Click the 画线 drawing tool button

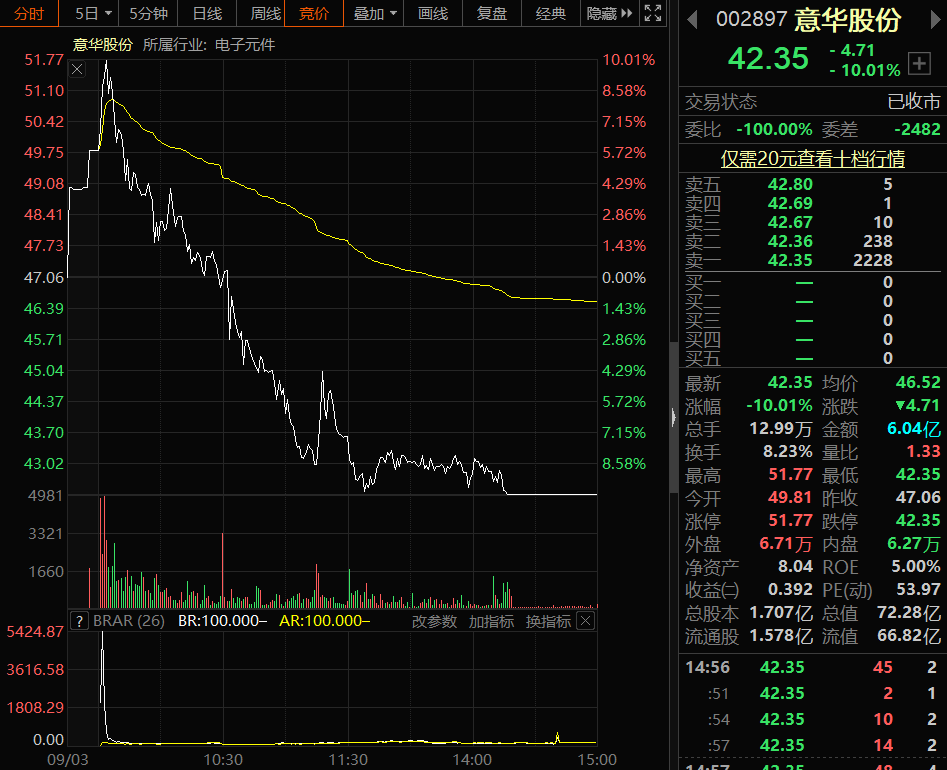433,13
